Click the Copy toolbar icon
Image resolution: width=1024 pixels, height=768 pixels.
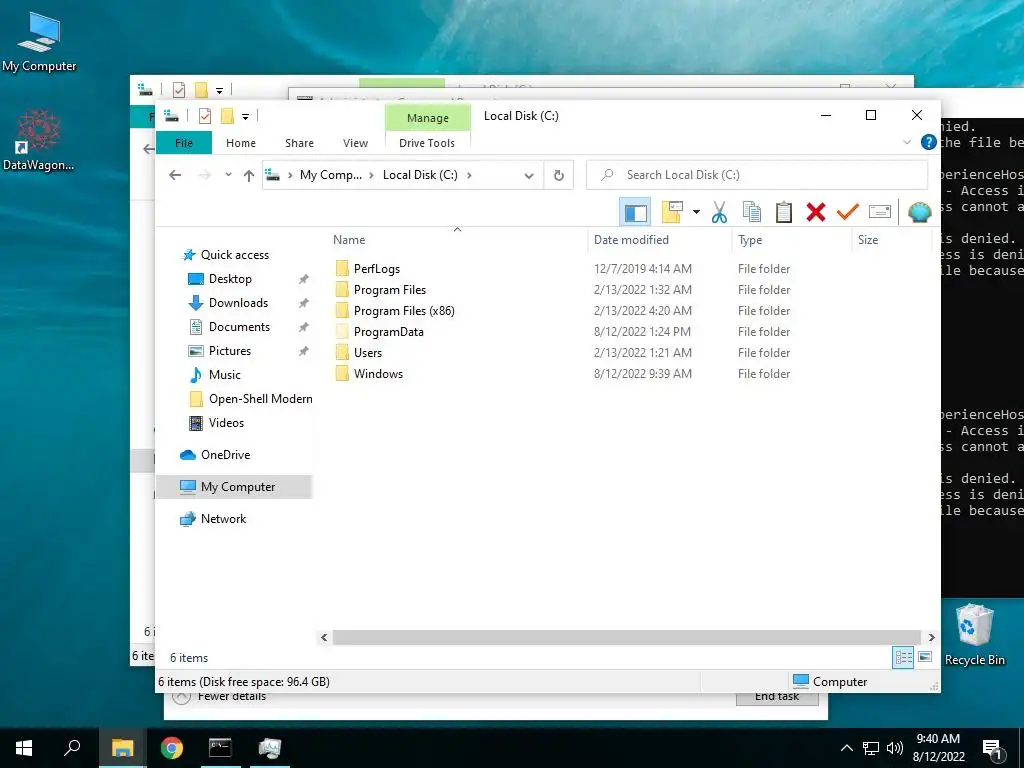point(752,212)
